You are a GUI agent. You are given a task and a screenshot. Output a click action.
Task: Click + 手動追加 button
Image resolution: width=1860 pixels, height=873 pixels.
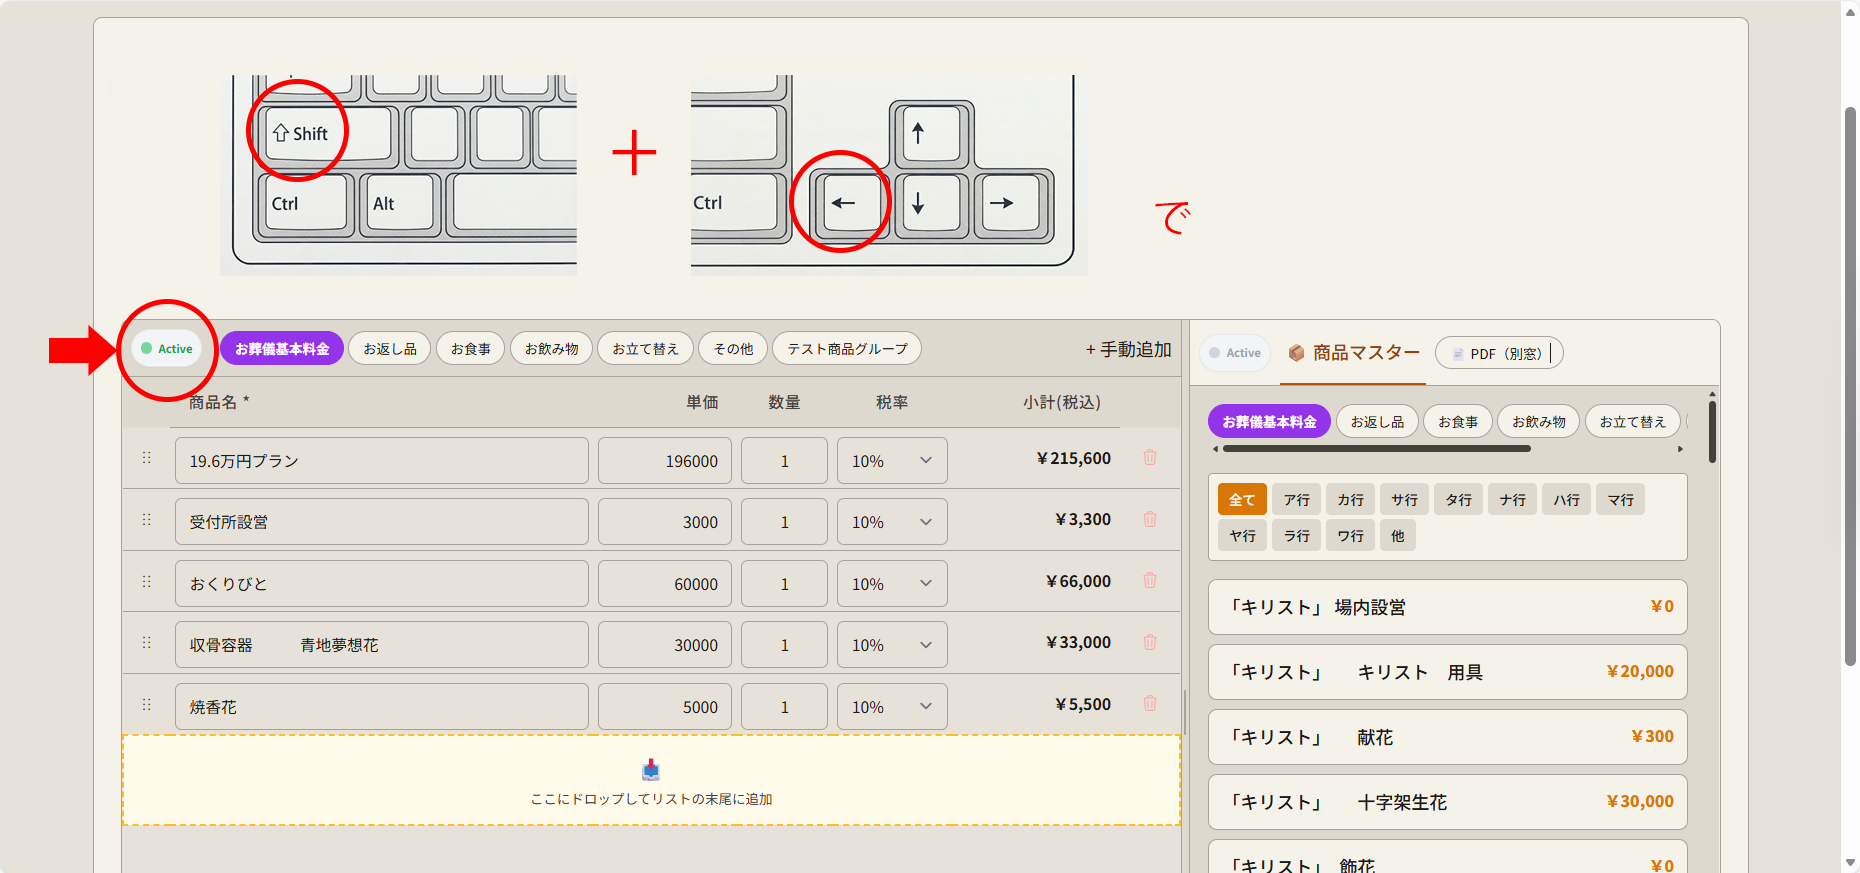pyautogui.click(x=1128, y=349)
